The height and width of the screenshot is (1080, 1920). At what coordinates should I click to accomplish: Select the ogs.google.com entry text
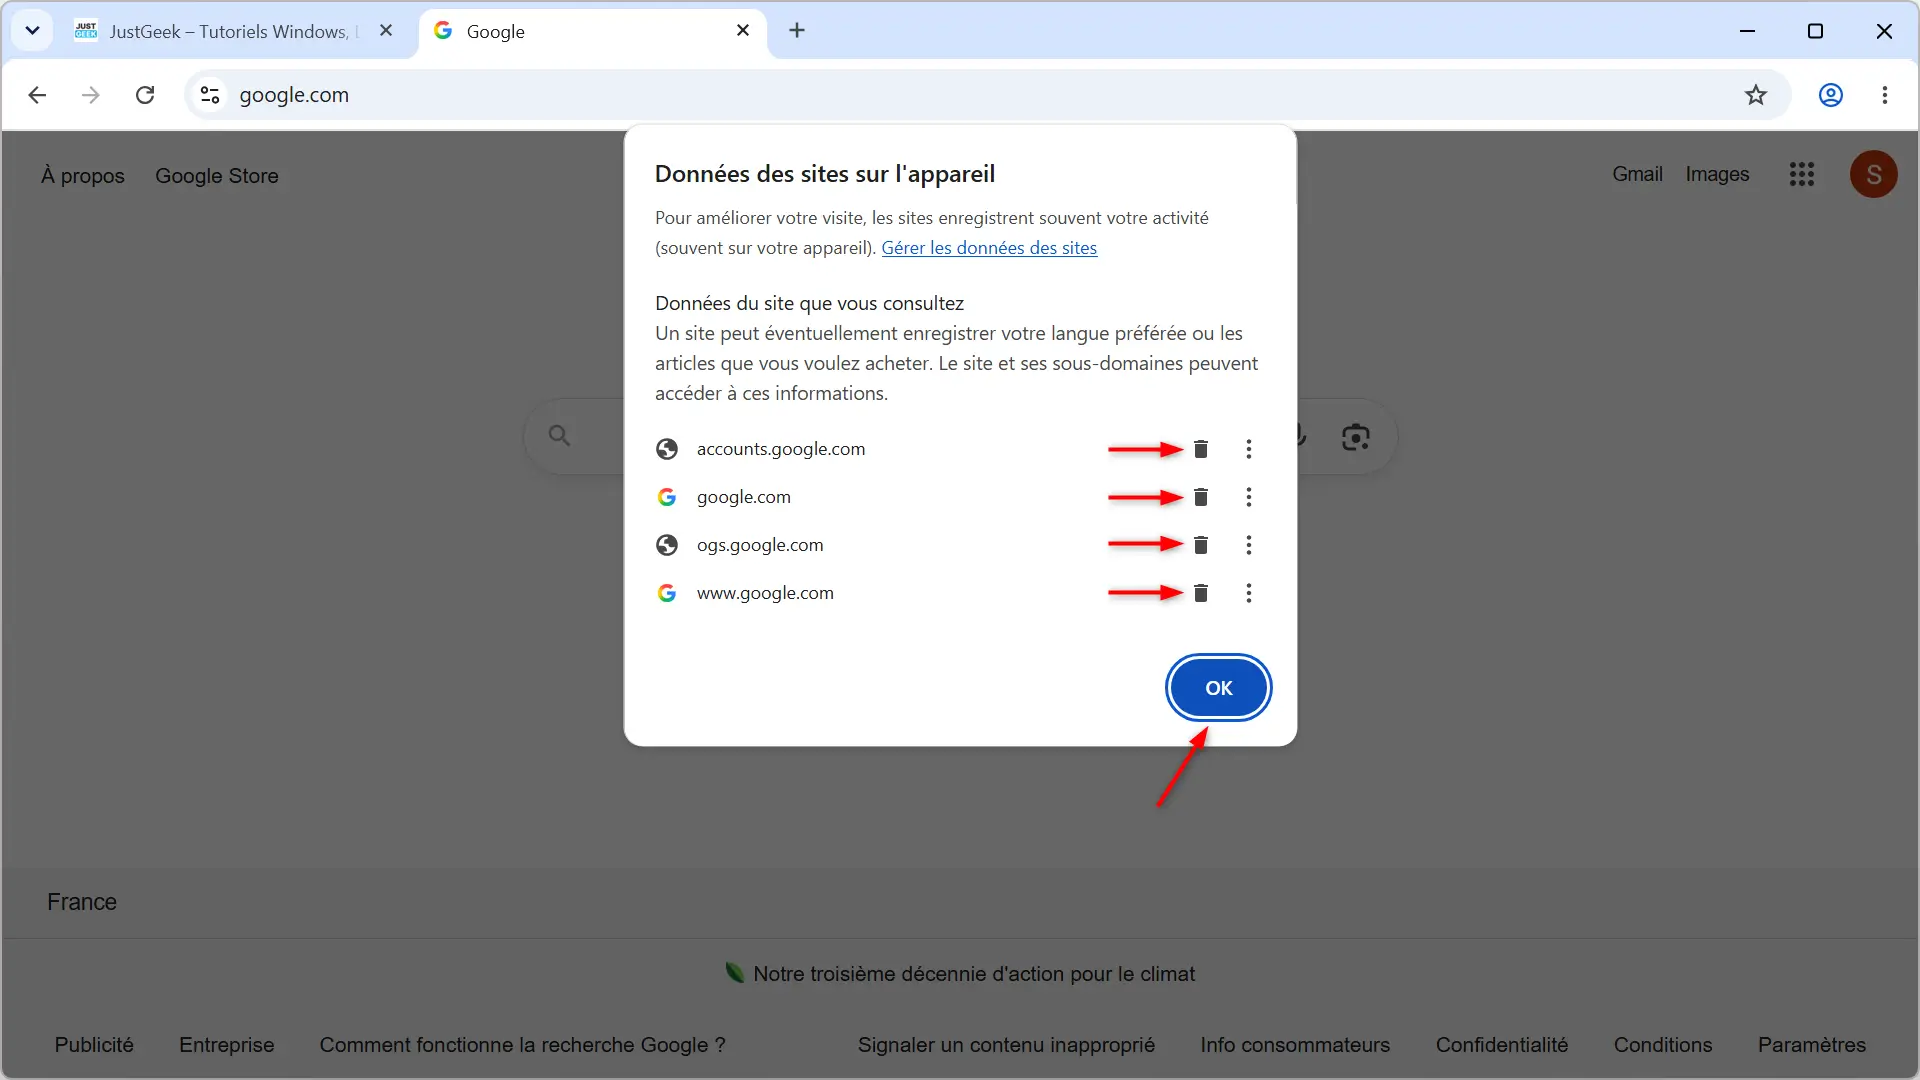tap(760, 545)
